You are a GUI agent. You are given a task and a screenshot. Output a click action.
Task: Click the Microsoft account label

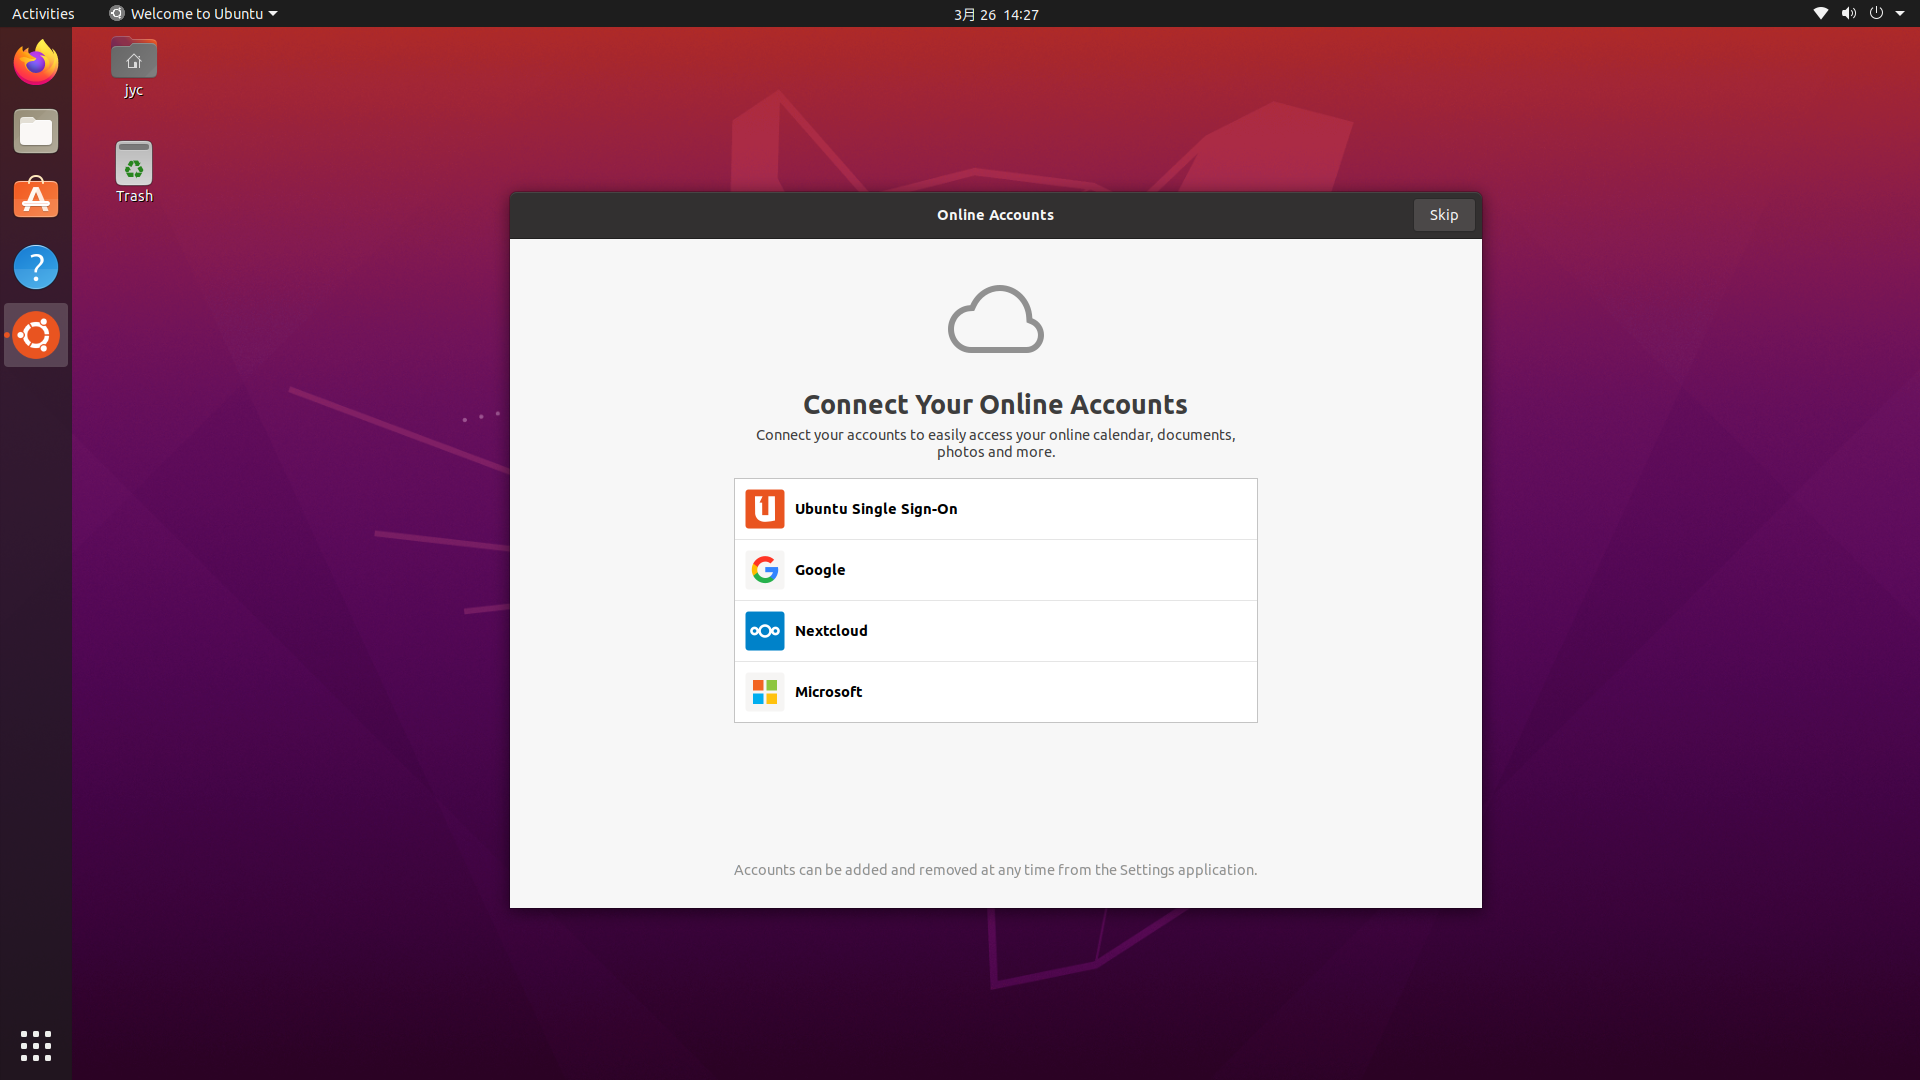click(x=828, y=692)
